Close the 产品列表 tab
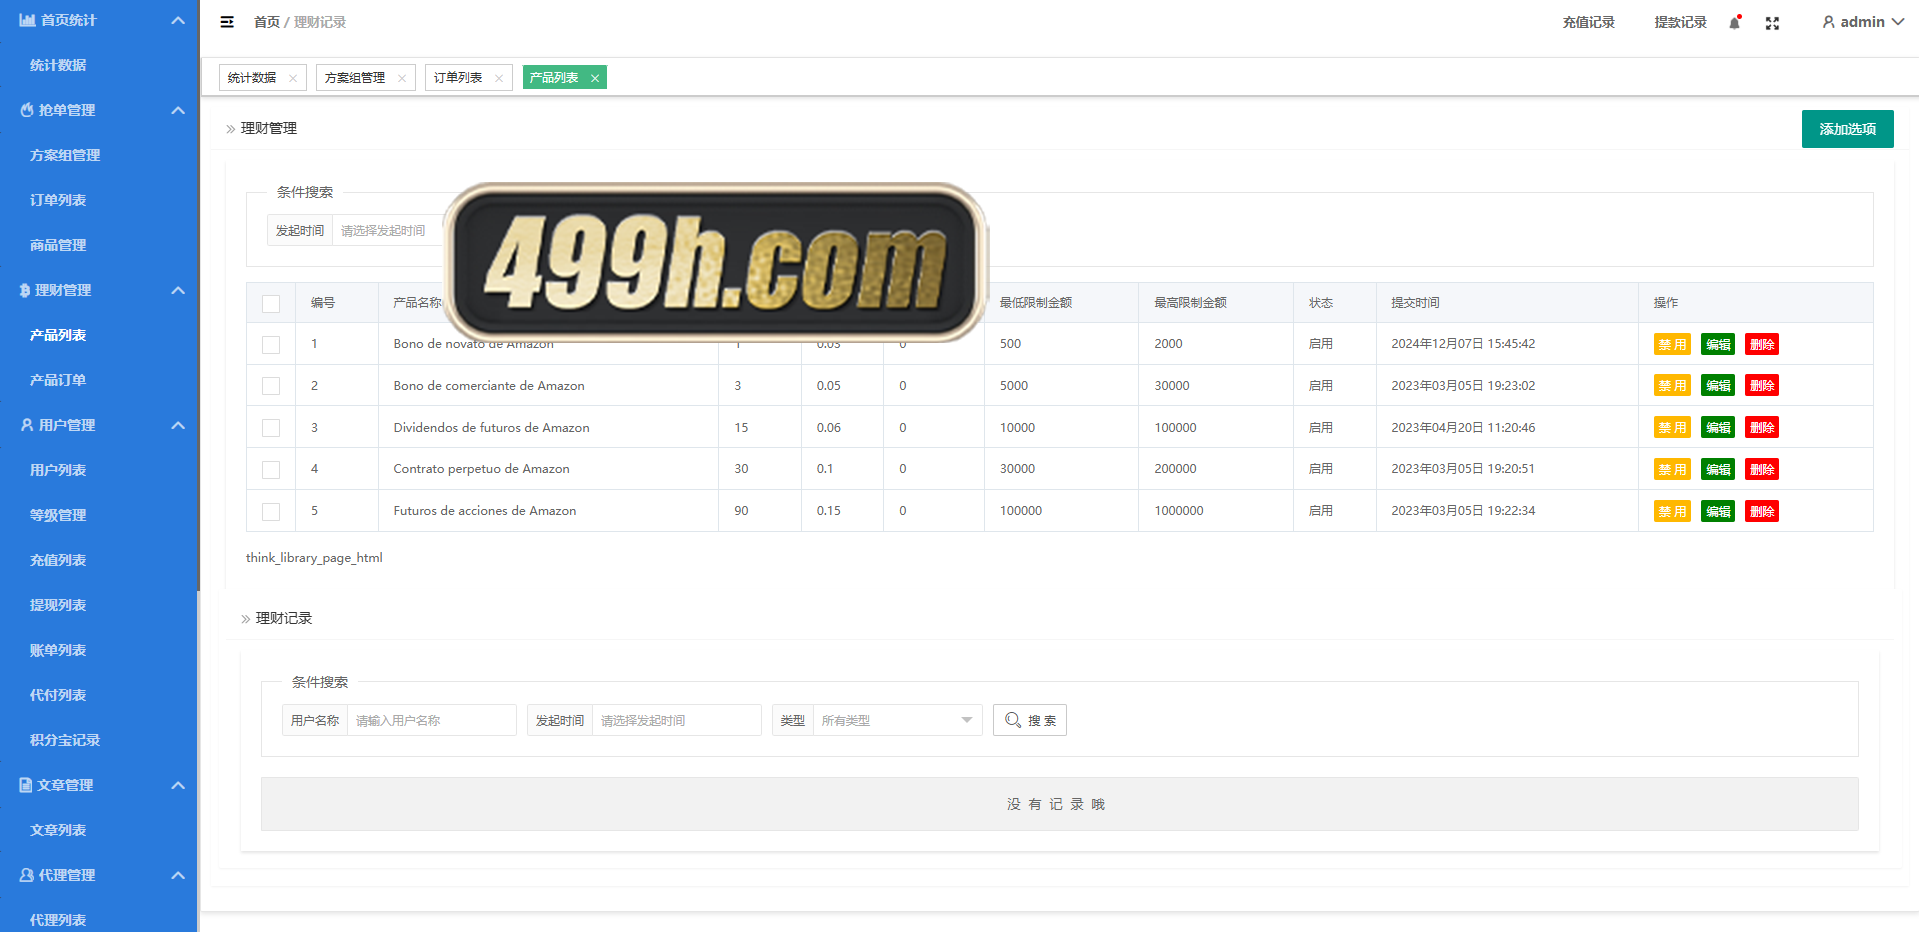 595,78
